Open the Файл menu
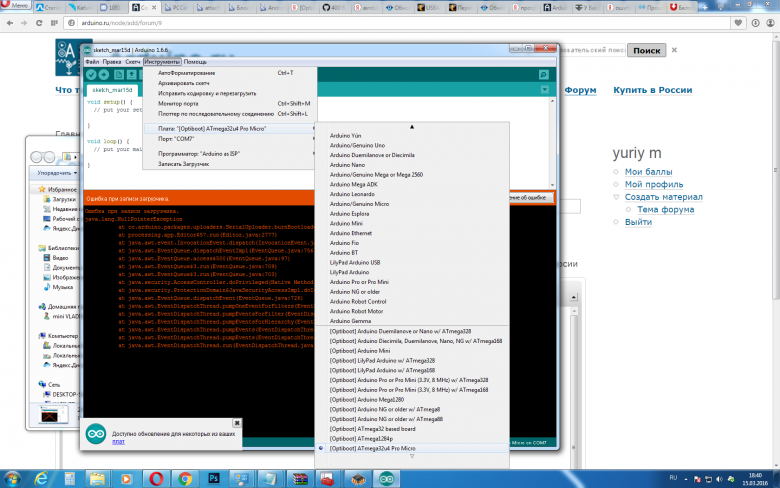Viewport: 780px width, 488px height. [x=92, y=62]
